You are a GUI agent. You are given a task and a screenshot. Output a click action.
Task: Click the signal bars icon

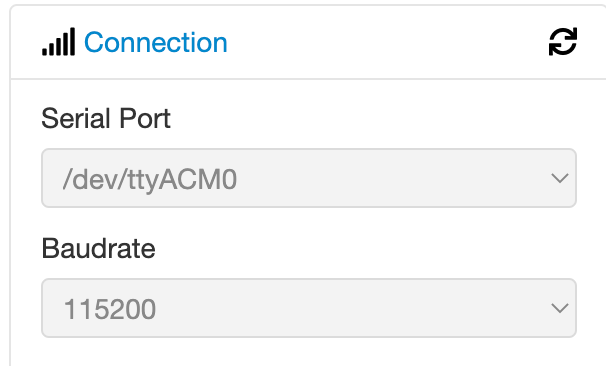[58, 42]
